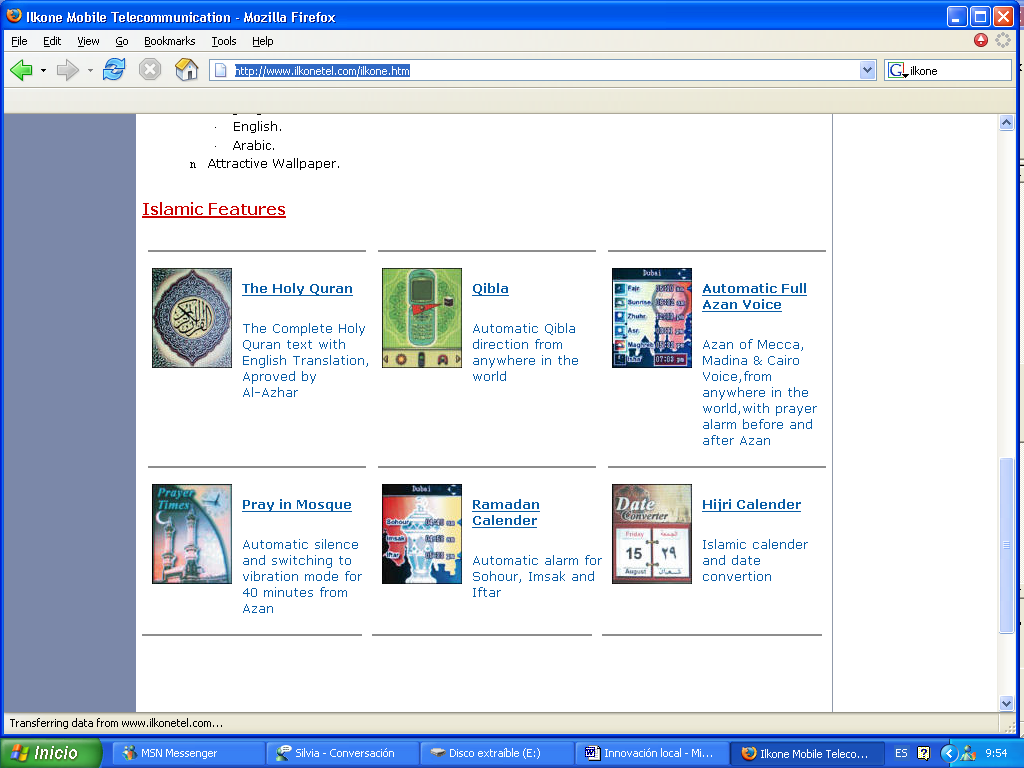Click the red update notification icon
1024x768 pixels.
[981, 40]
